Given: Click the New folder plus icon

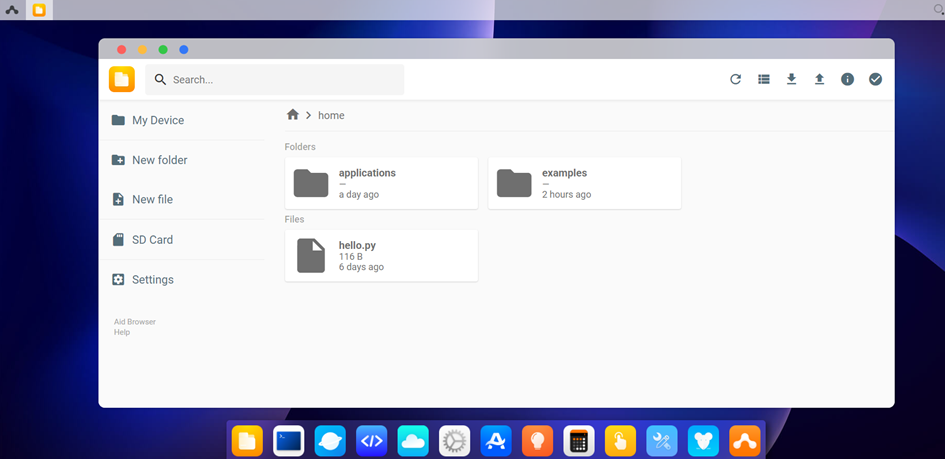Looking at the screenshot, I should pyautogui.click(x=118, y=160).
